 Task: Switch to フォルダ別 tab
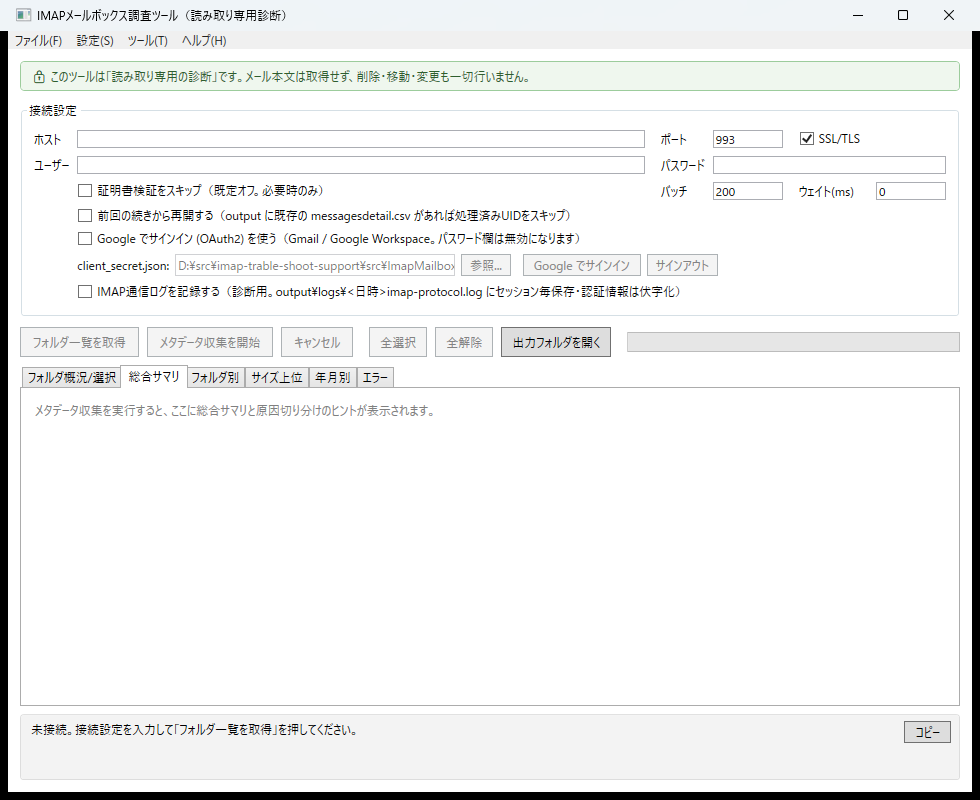click(216, 378)
